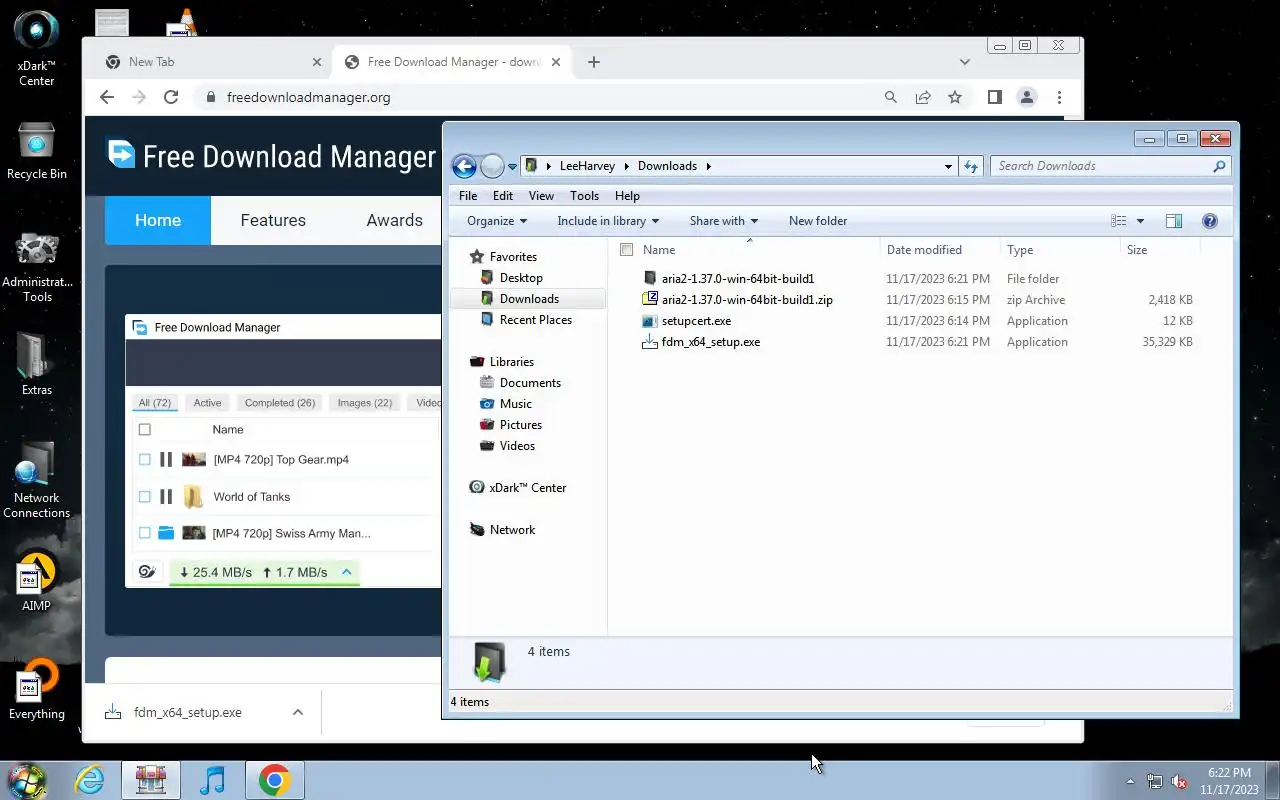Refresh the Downloads folder address bar
Image resolution: width=1280 pixels, height=800 pixels.
[x=970, y=166]
